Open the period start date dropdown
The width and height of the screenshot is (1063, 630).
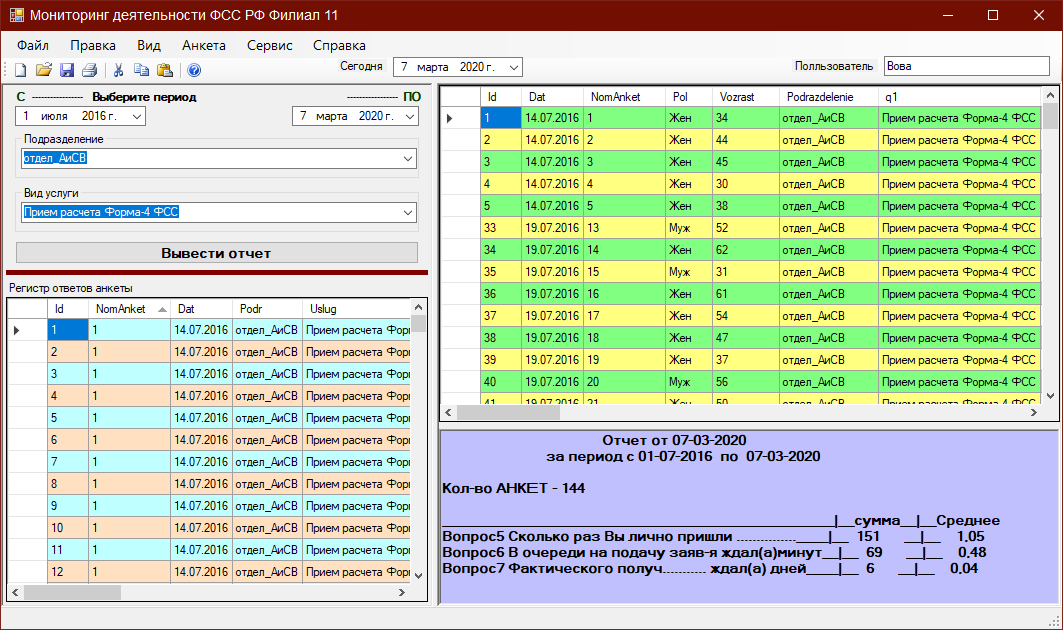[137, 116]
